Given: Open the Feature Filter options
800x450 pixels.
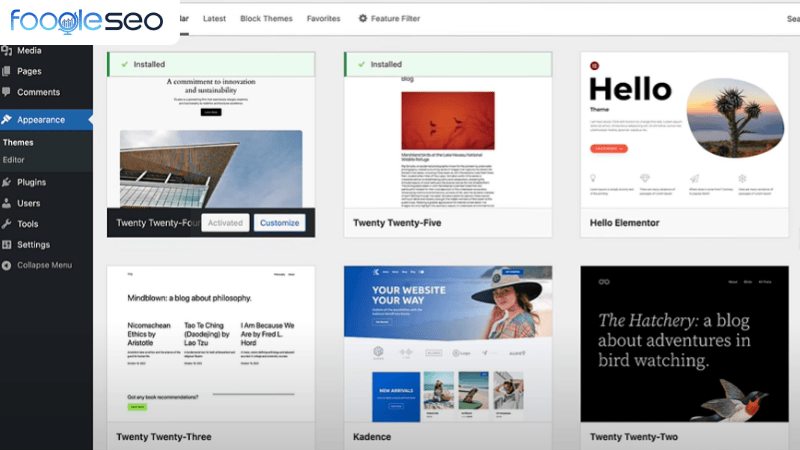Looking at the screenshot, I should coord(389,18).
